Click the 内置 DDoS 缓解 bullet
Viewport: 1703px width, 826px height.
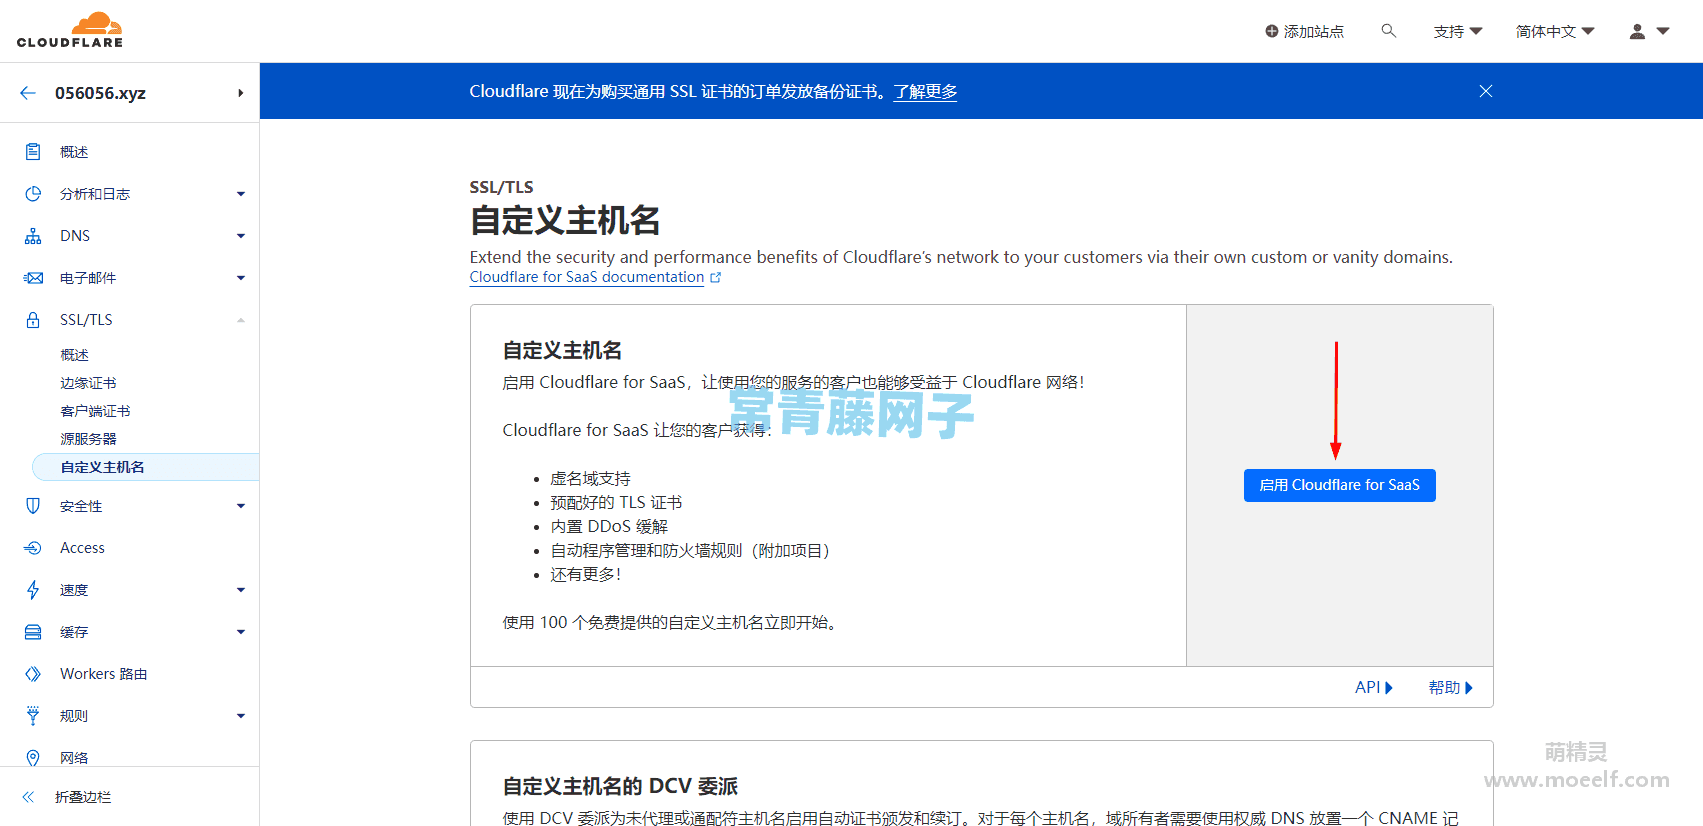(609, 527)
